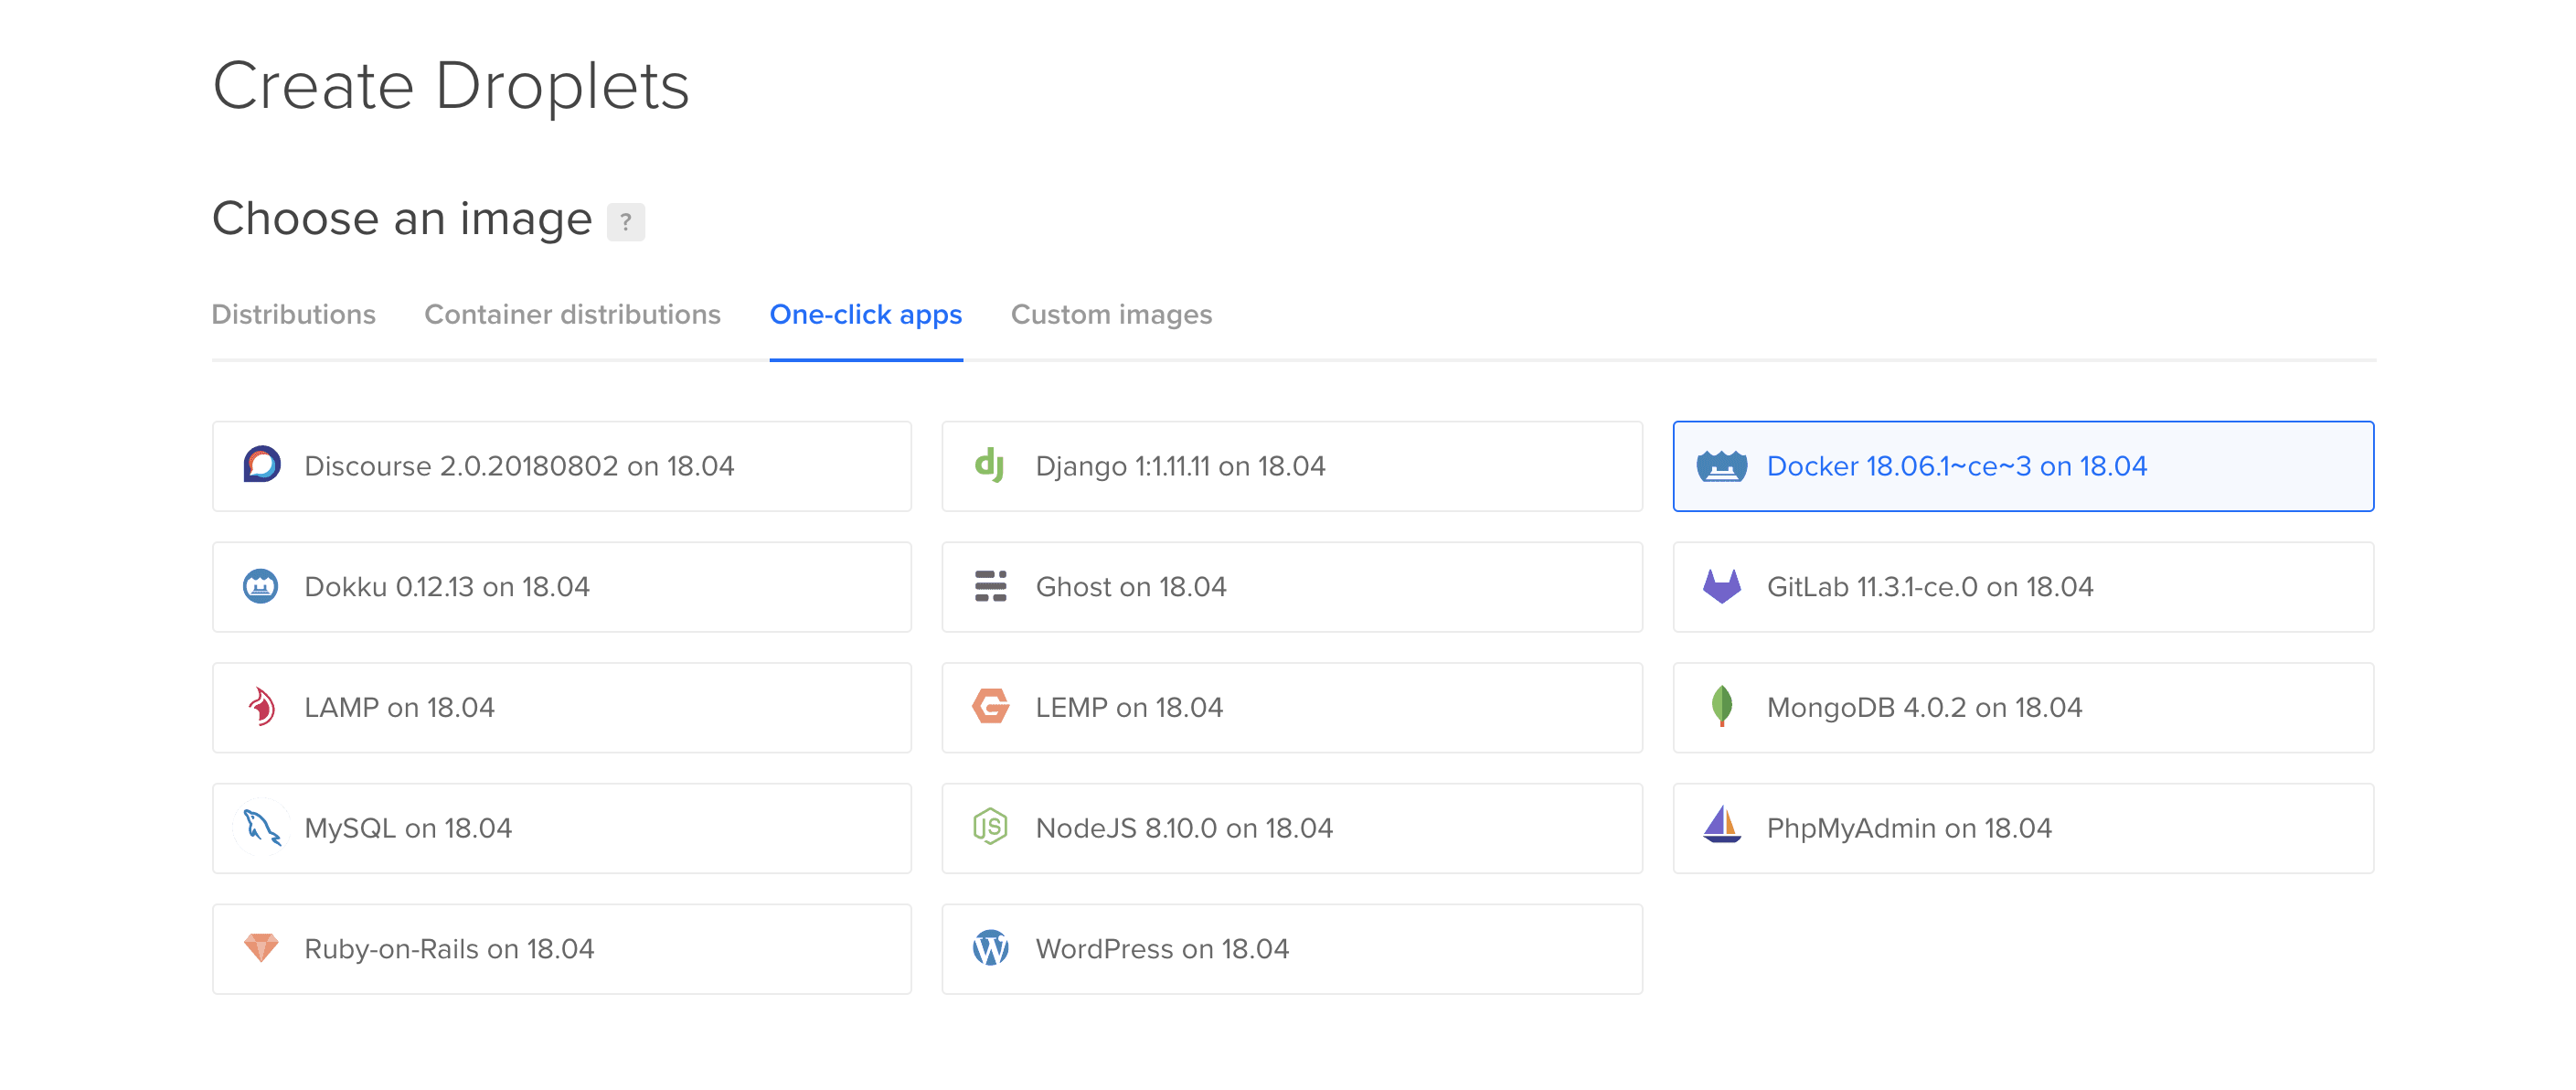Click the PhpMyAdmin sailboat icon
The image size is (2576, 1090).
(1721, 826)
